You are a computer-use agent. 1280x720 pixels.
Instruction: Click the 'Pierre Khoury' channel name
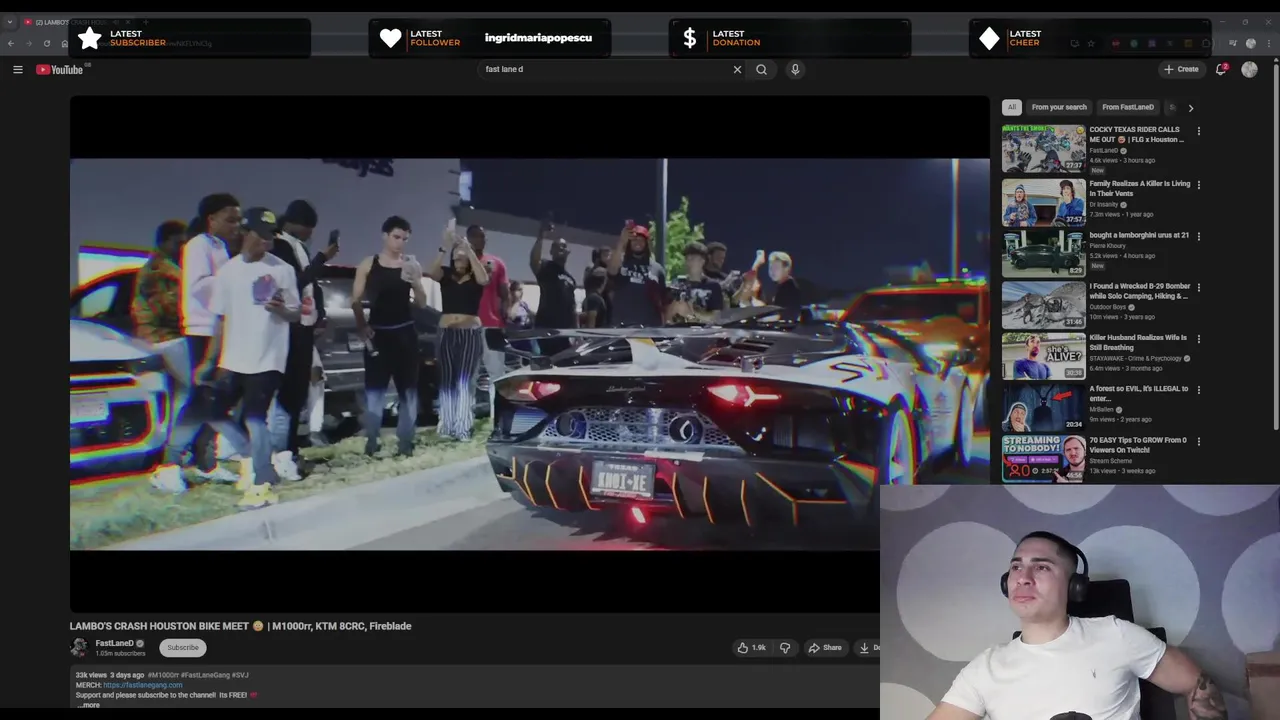coord(1107,245)
